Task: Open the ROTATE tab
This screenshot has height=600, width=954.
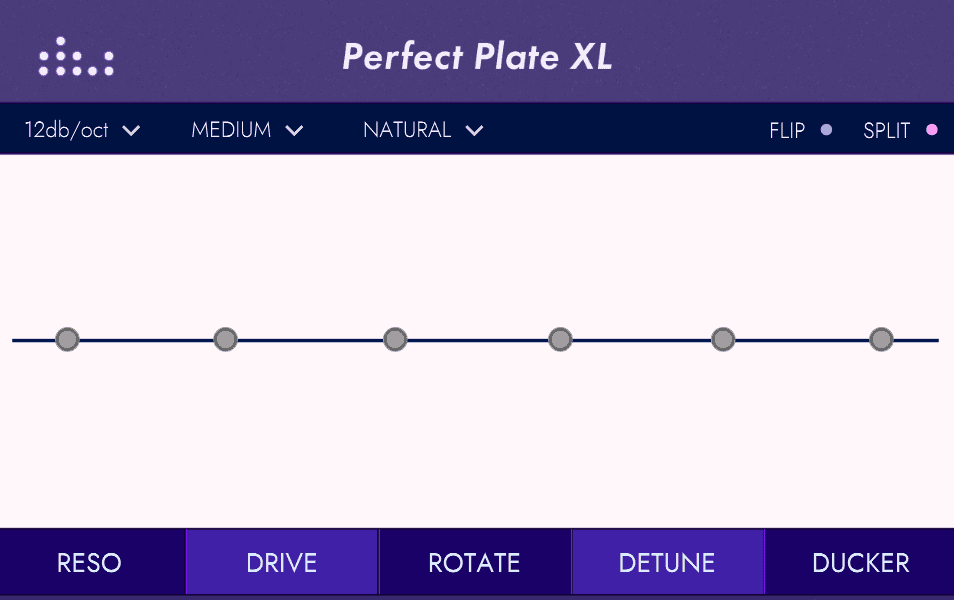Action: click(475, 562)
